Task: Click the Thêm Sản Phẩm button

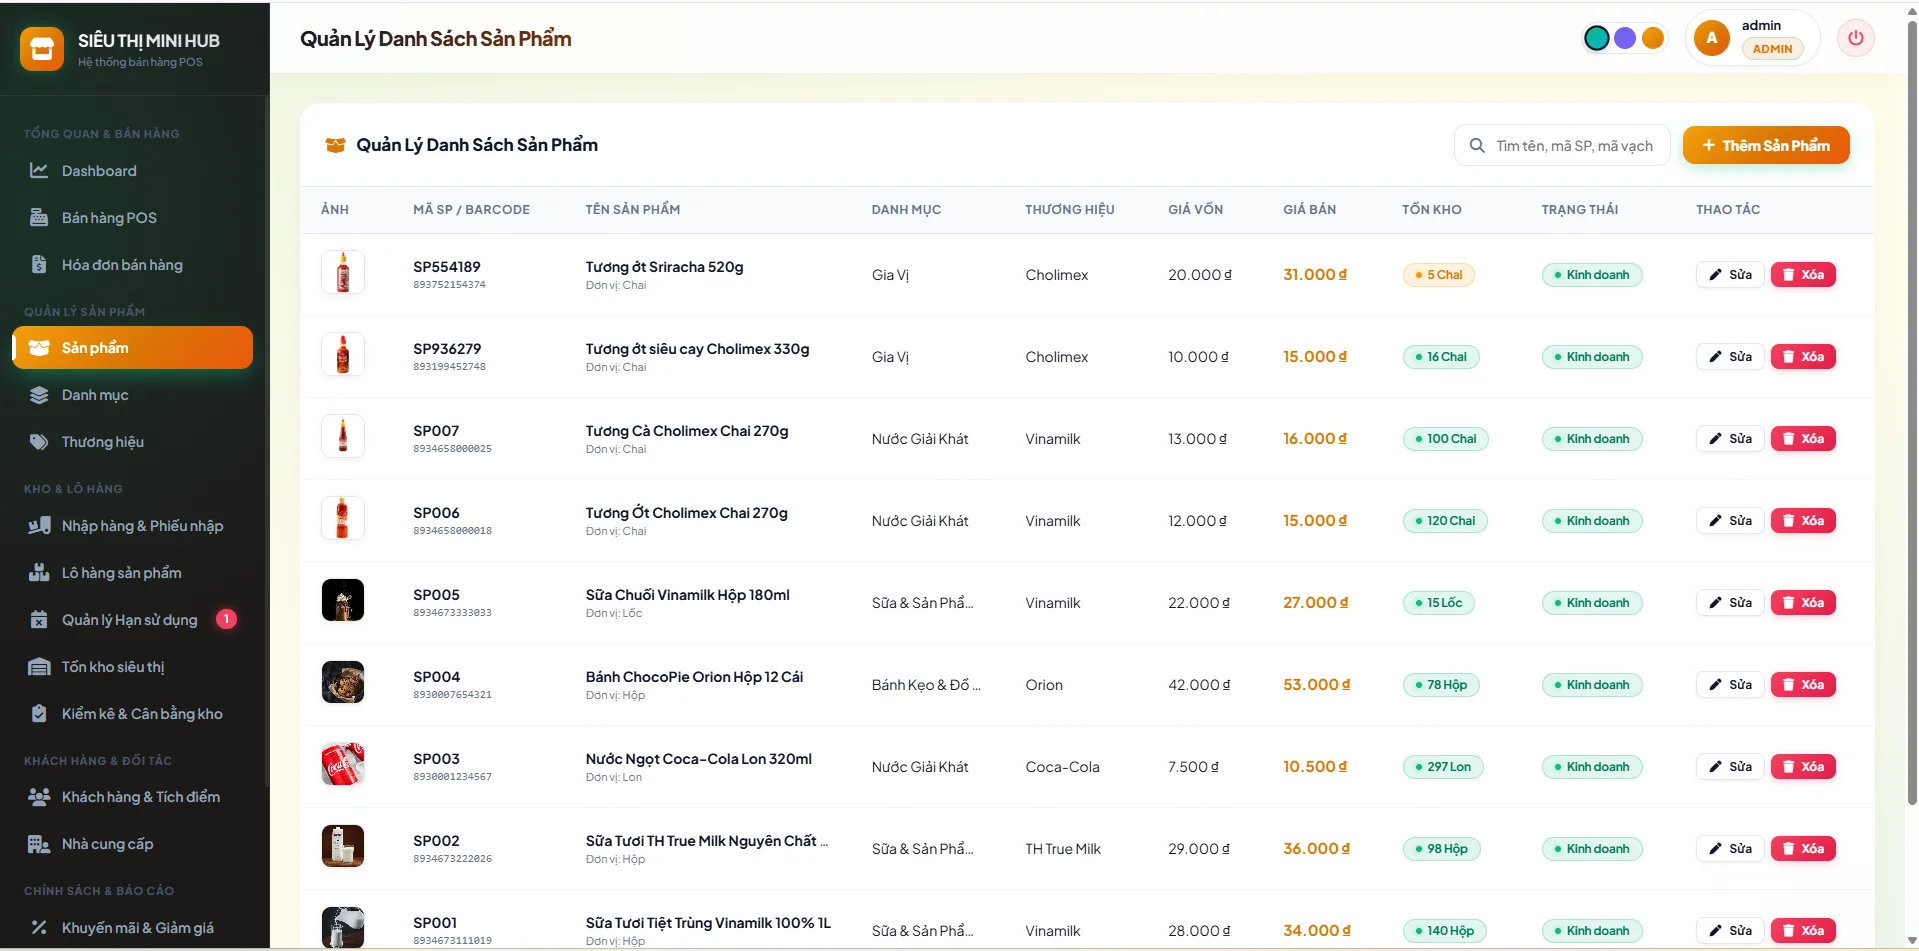Action: point(1766,146)
